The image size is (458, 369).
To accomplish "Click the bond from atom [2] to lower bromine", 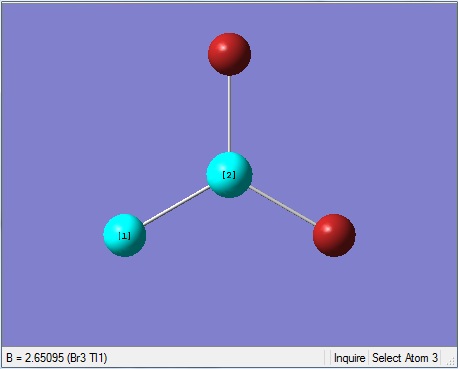I will (x=282, y=205).
